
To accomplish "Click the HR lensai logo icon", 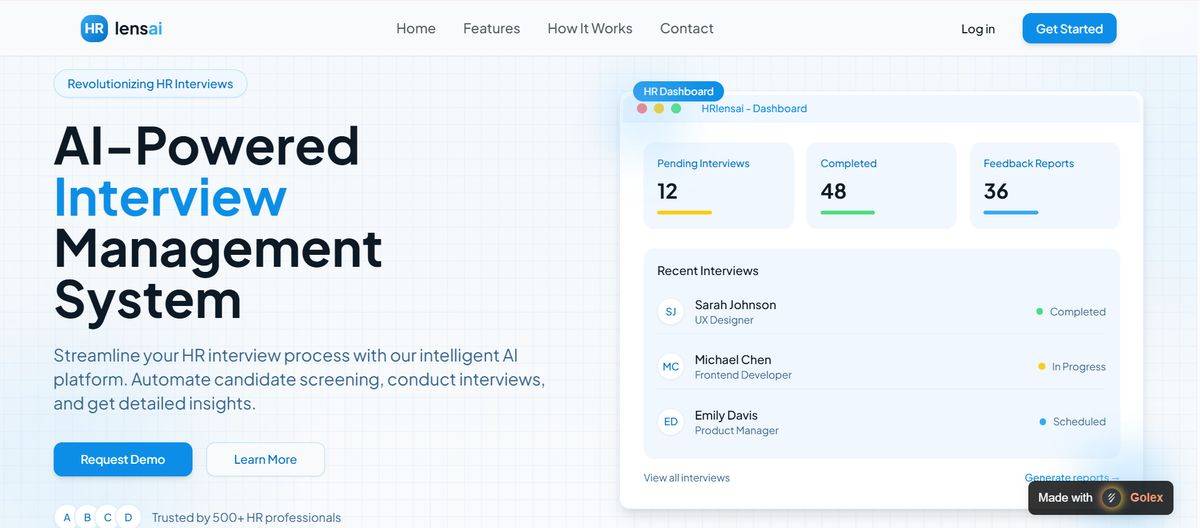I will (94, 29).
